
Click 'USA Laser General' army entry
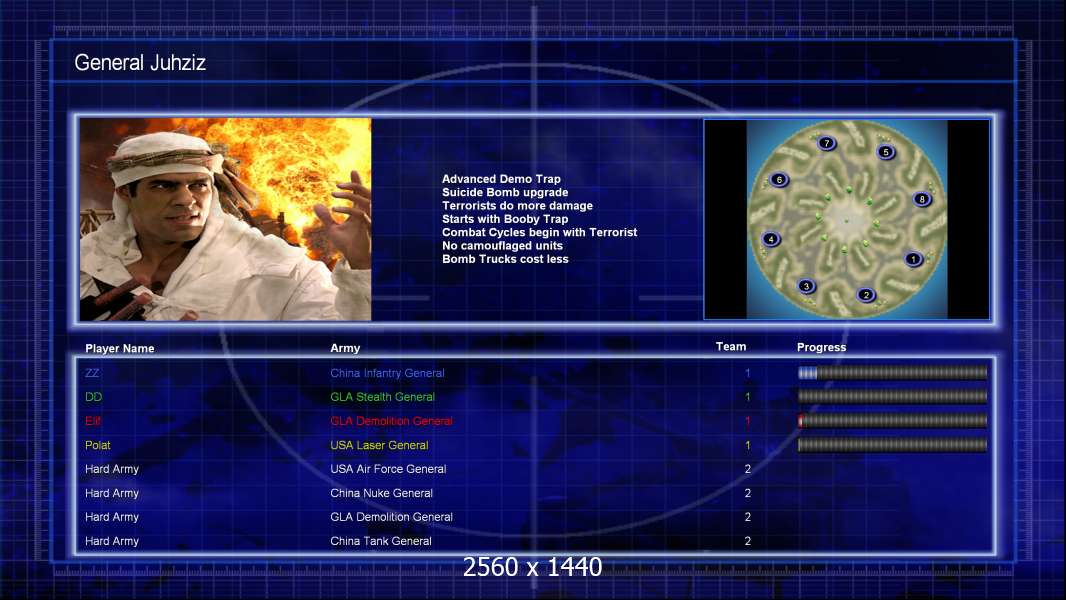[379, 445]
